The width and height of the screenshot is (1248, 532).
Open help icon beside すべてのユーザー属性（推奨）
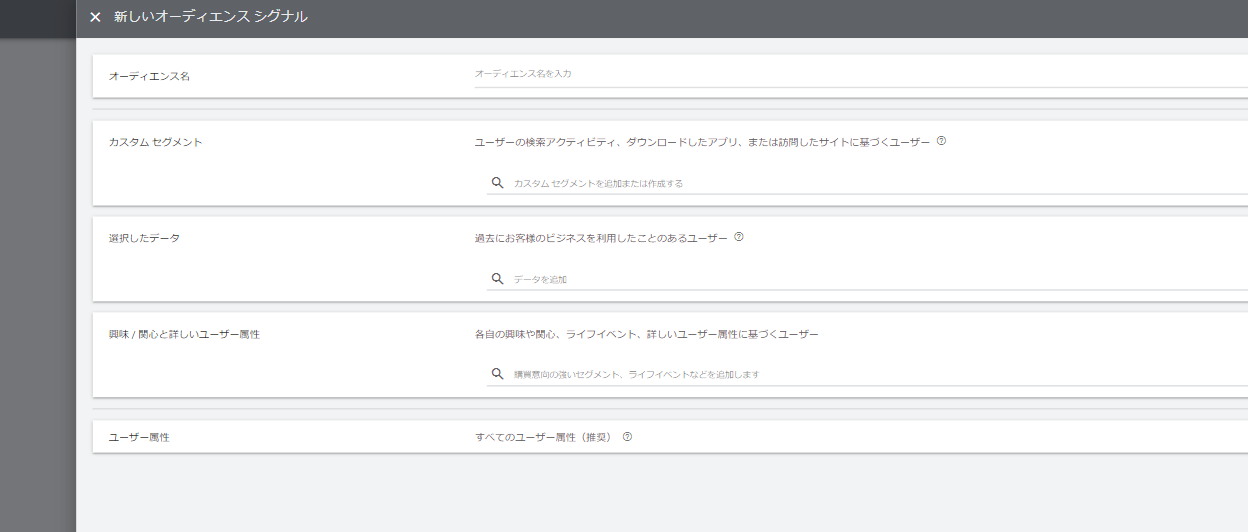click(x=627, y=437)
